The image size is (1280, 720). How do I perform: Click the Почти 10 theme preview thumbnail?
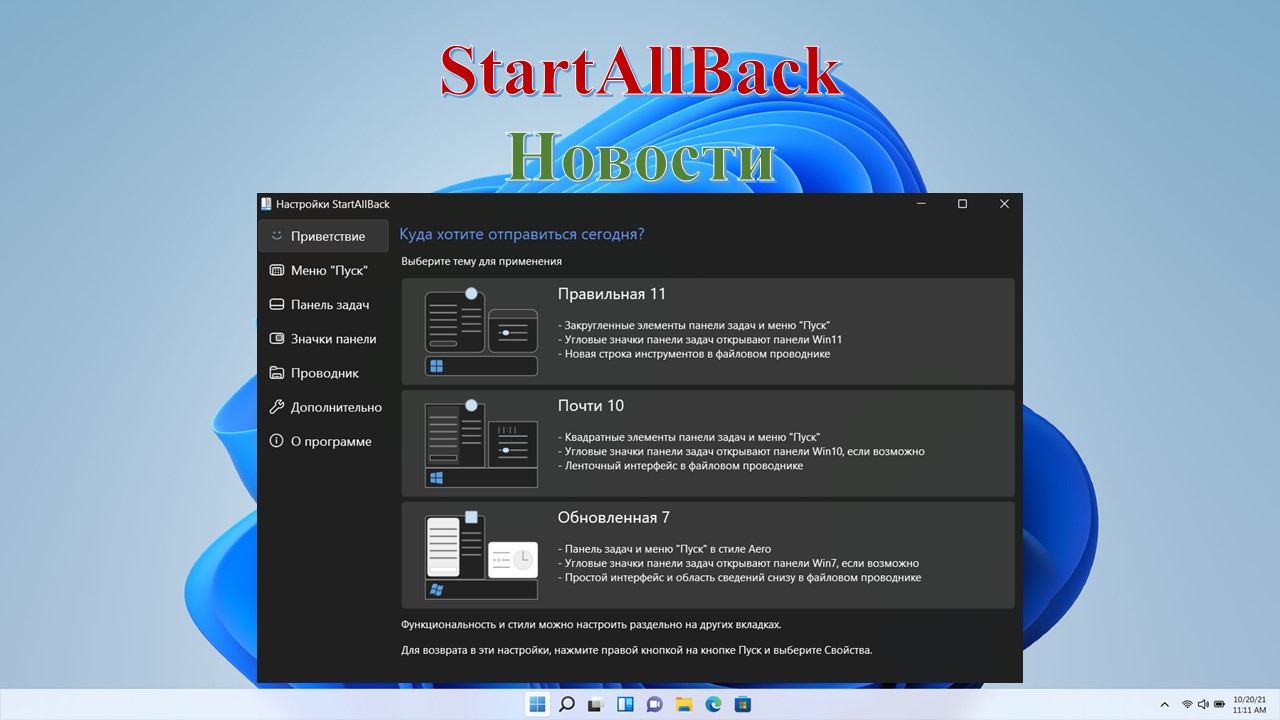click(481, 443)
